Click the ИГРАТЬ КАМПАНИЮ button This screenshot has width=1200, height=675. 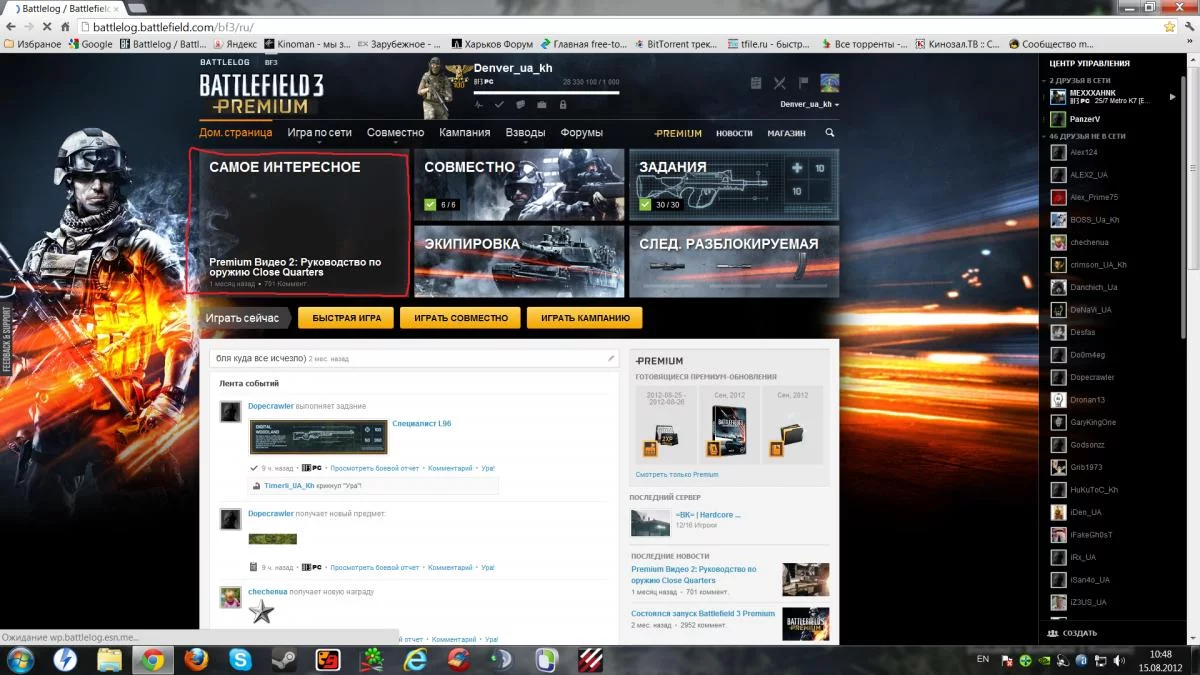(585, 318)
